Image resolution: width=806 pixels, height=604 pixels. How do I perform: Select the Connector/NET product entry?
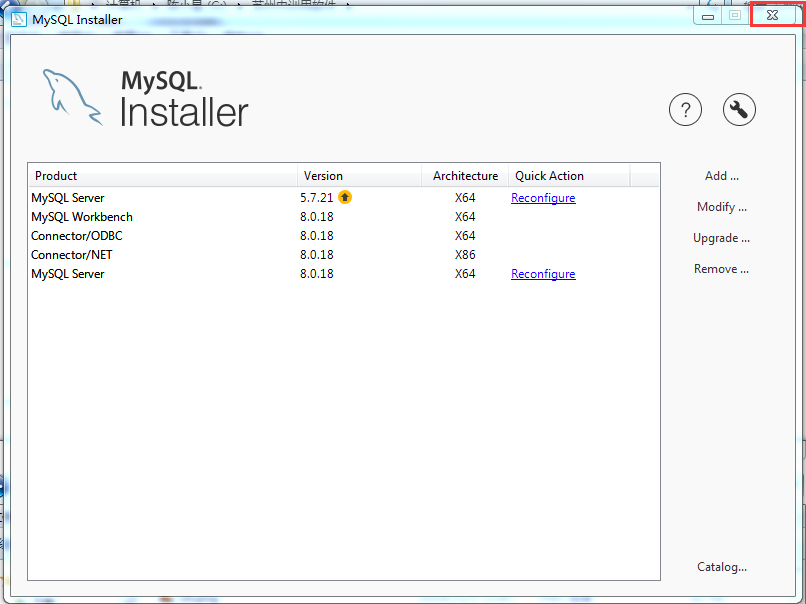(x=72, y=254)
